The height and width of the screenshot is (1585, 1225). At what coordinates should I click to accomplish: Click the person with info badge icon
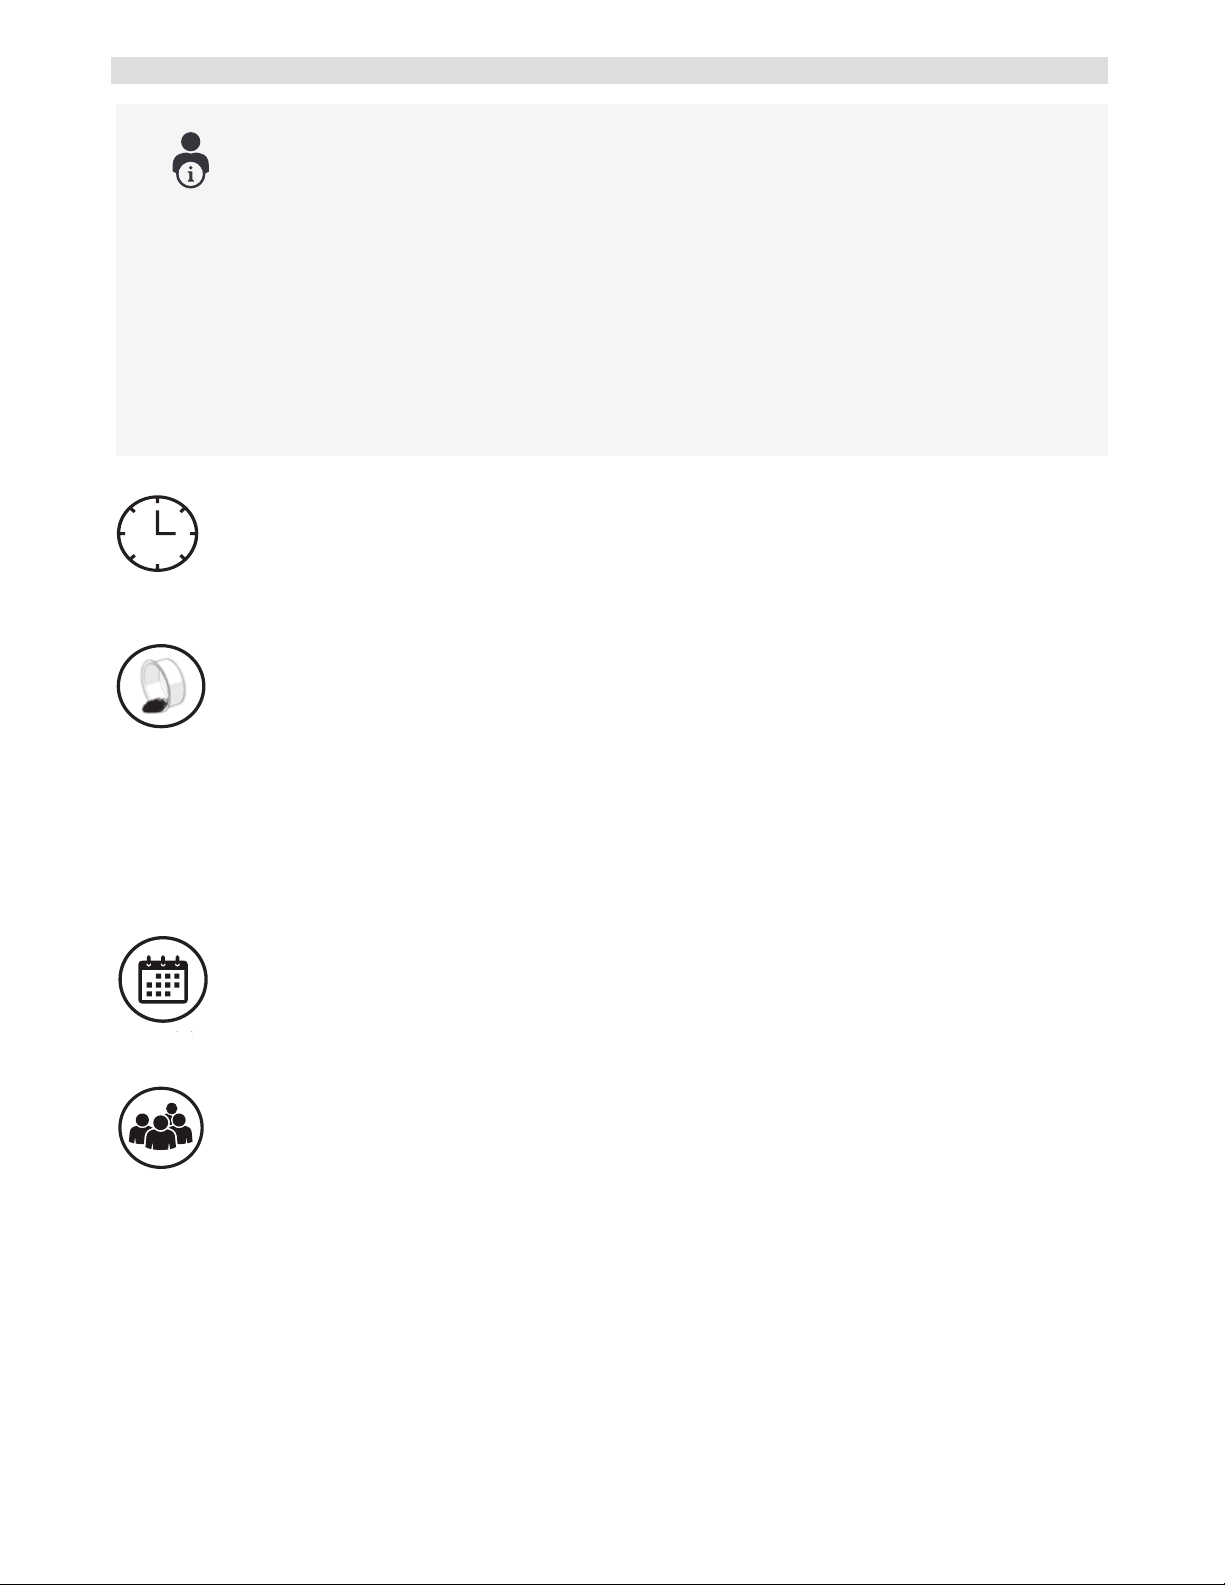point(190,159)
